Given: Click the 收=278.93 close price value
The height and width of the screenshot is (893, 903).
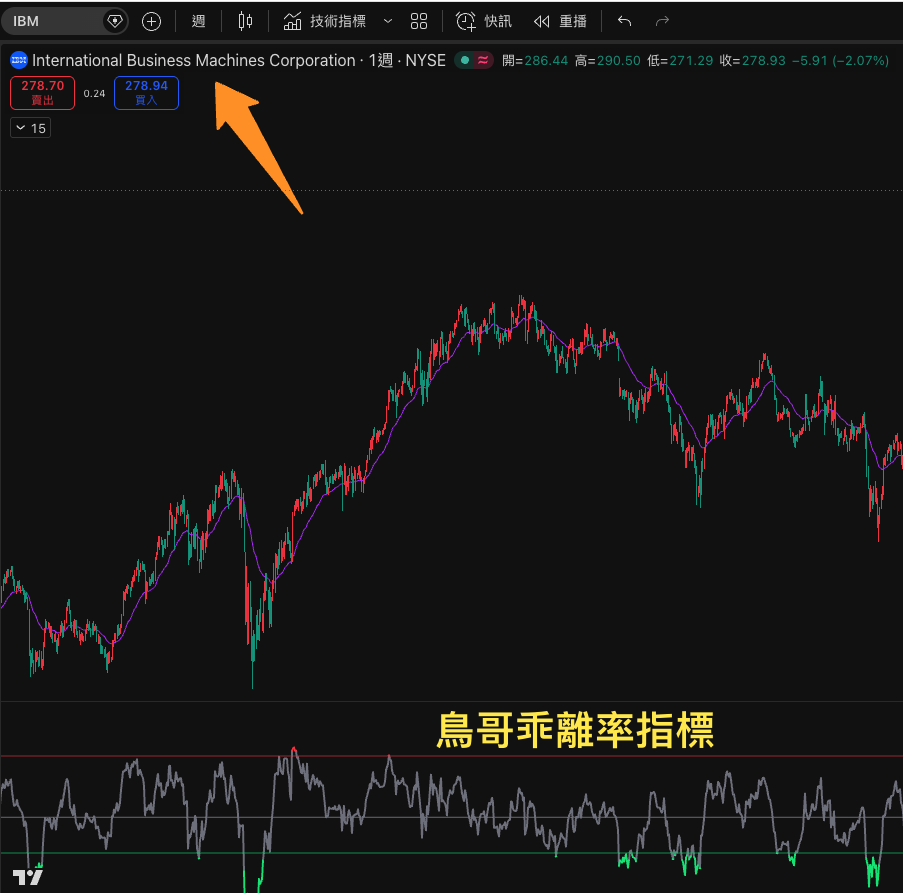Looking at the screenshot, I should [x=753, y=60].
